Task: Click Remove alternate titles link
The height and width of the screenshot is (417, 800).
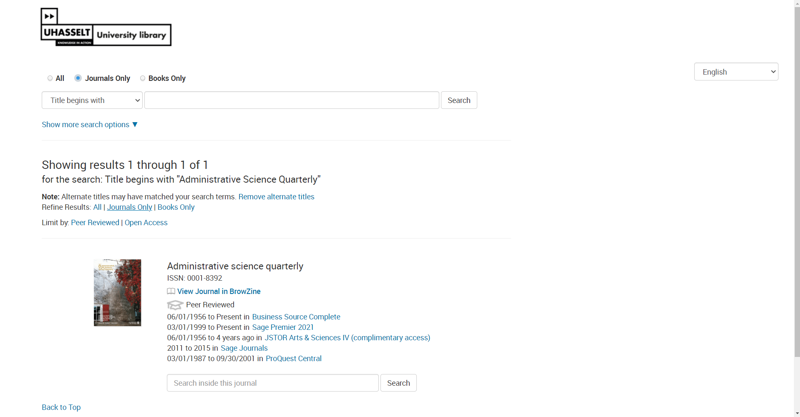Action: (x=276, y=197)
